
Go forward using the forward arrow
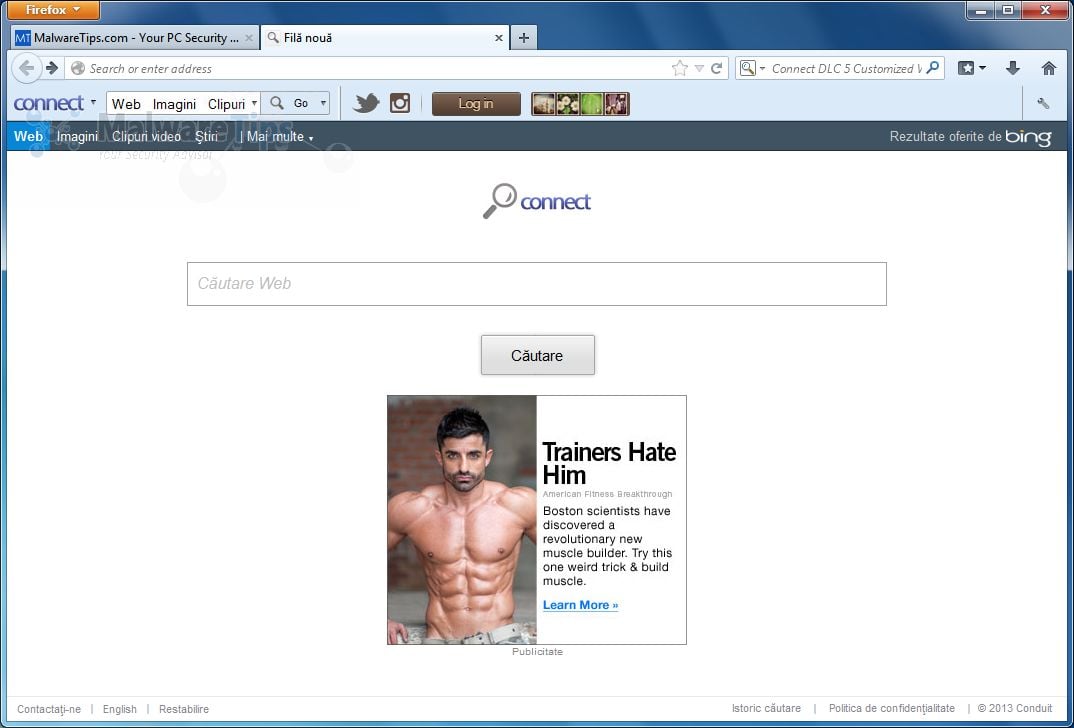[x=52, y=68]
